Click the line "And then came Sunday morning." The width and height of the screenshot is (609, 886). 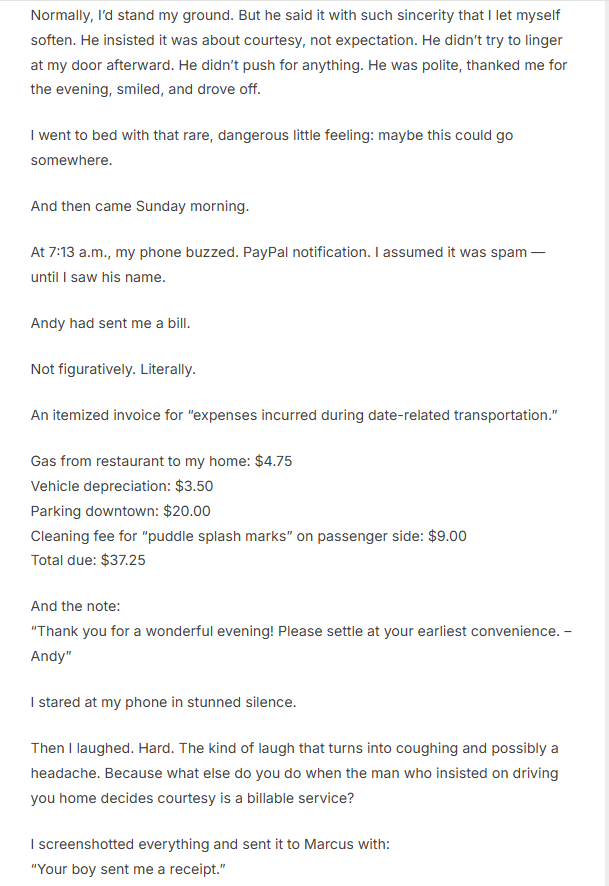[x=139, y=206]
